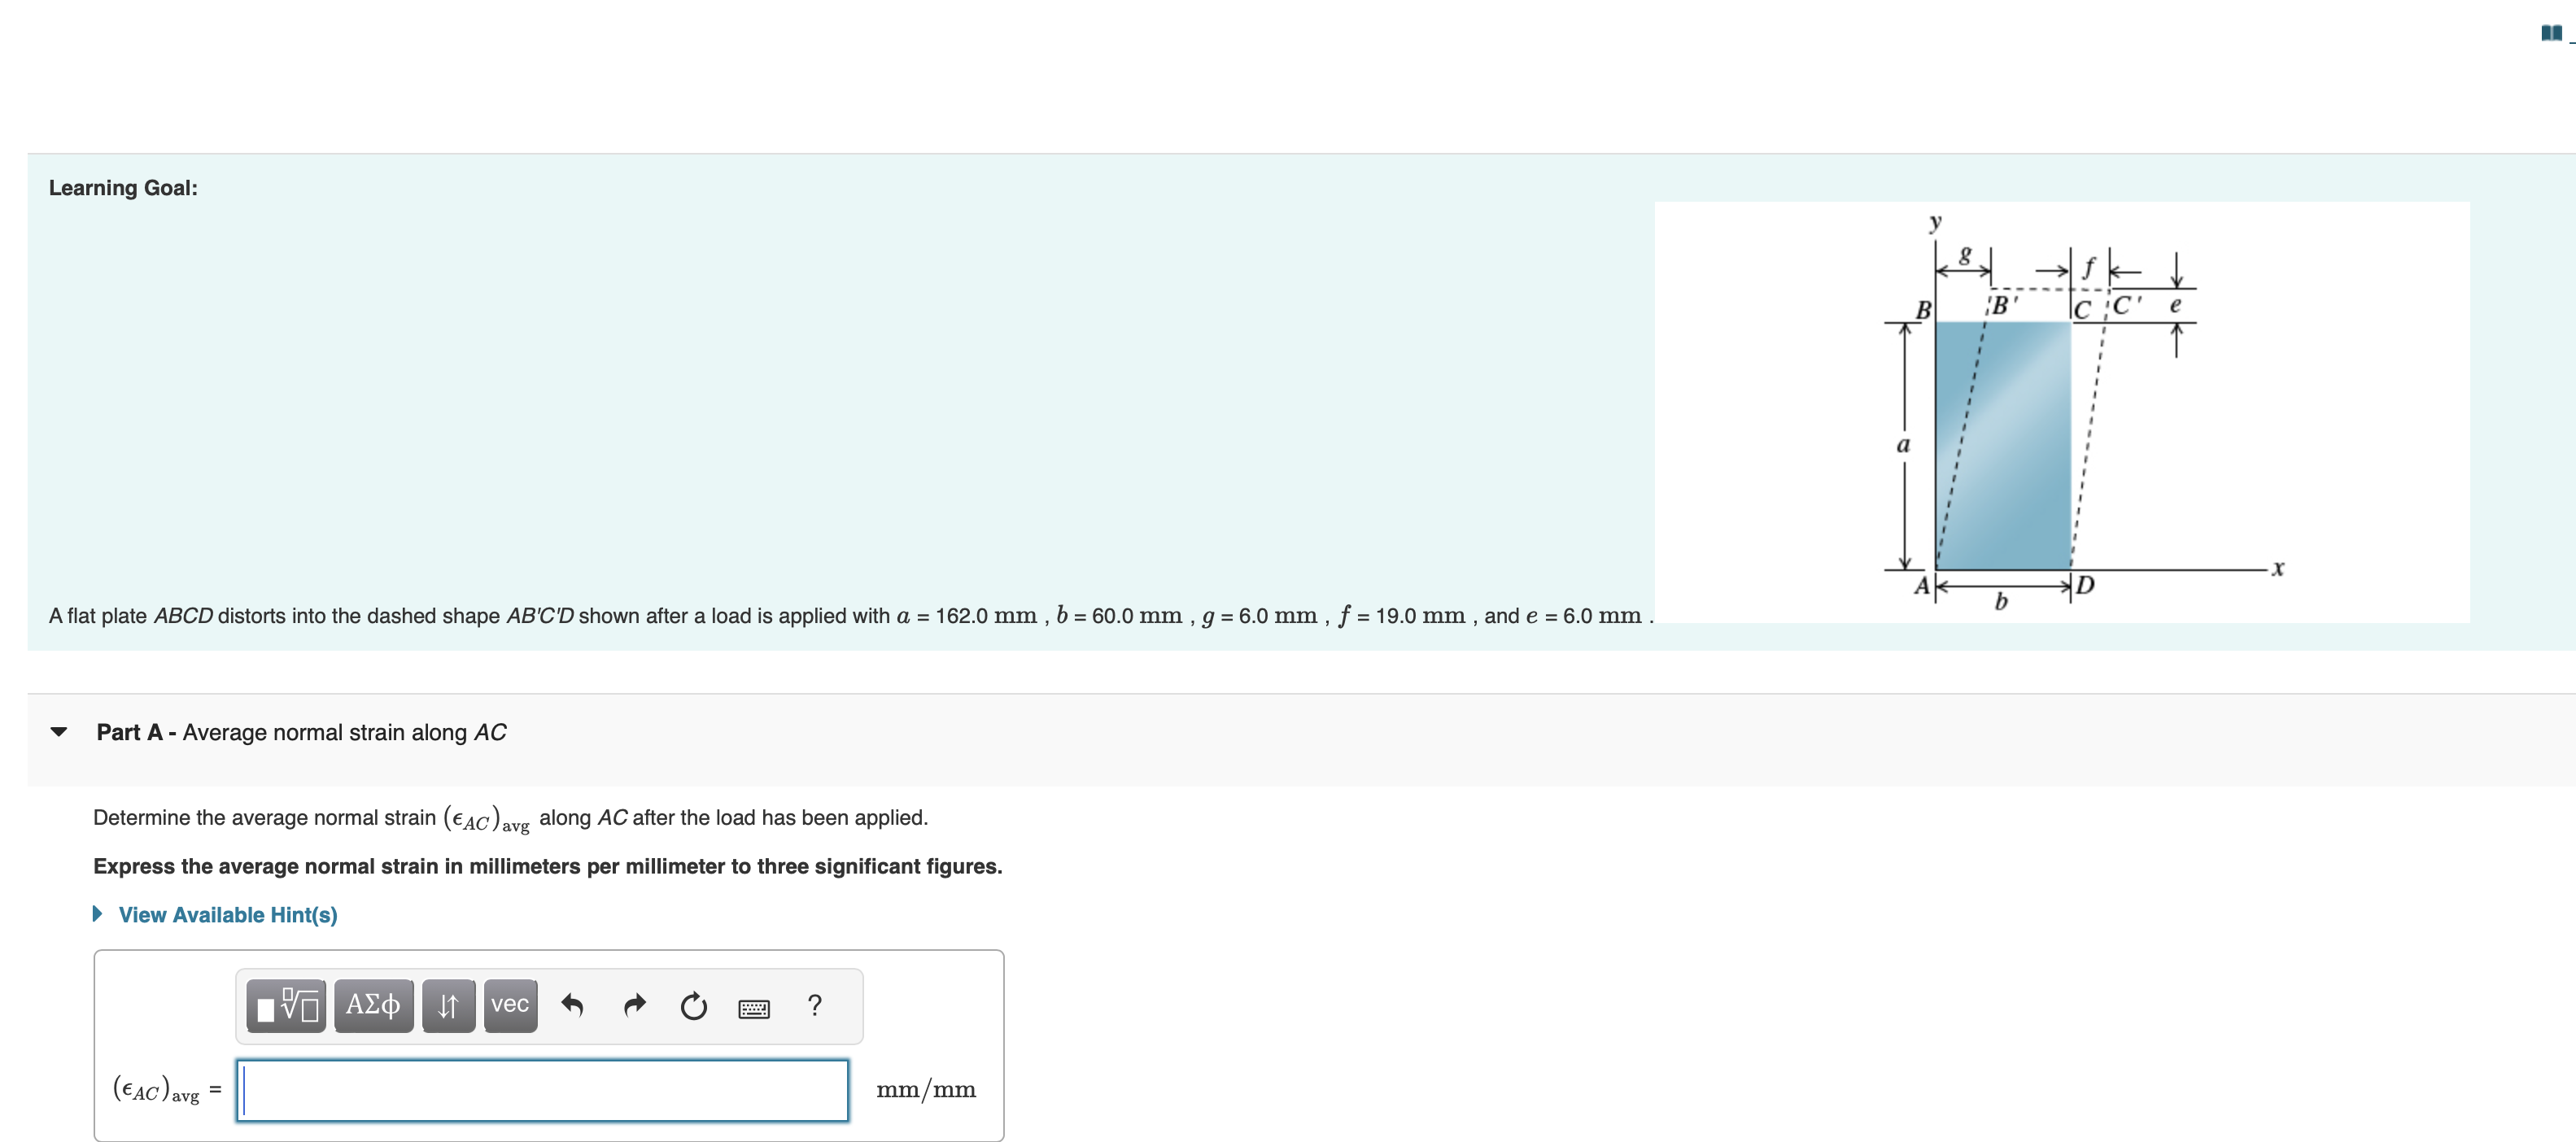Insert vector notation with vec button
The width and height of the screenshot is (2576, 1142).
click(x=510, y=1005)
